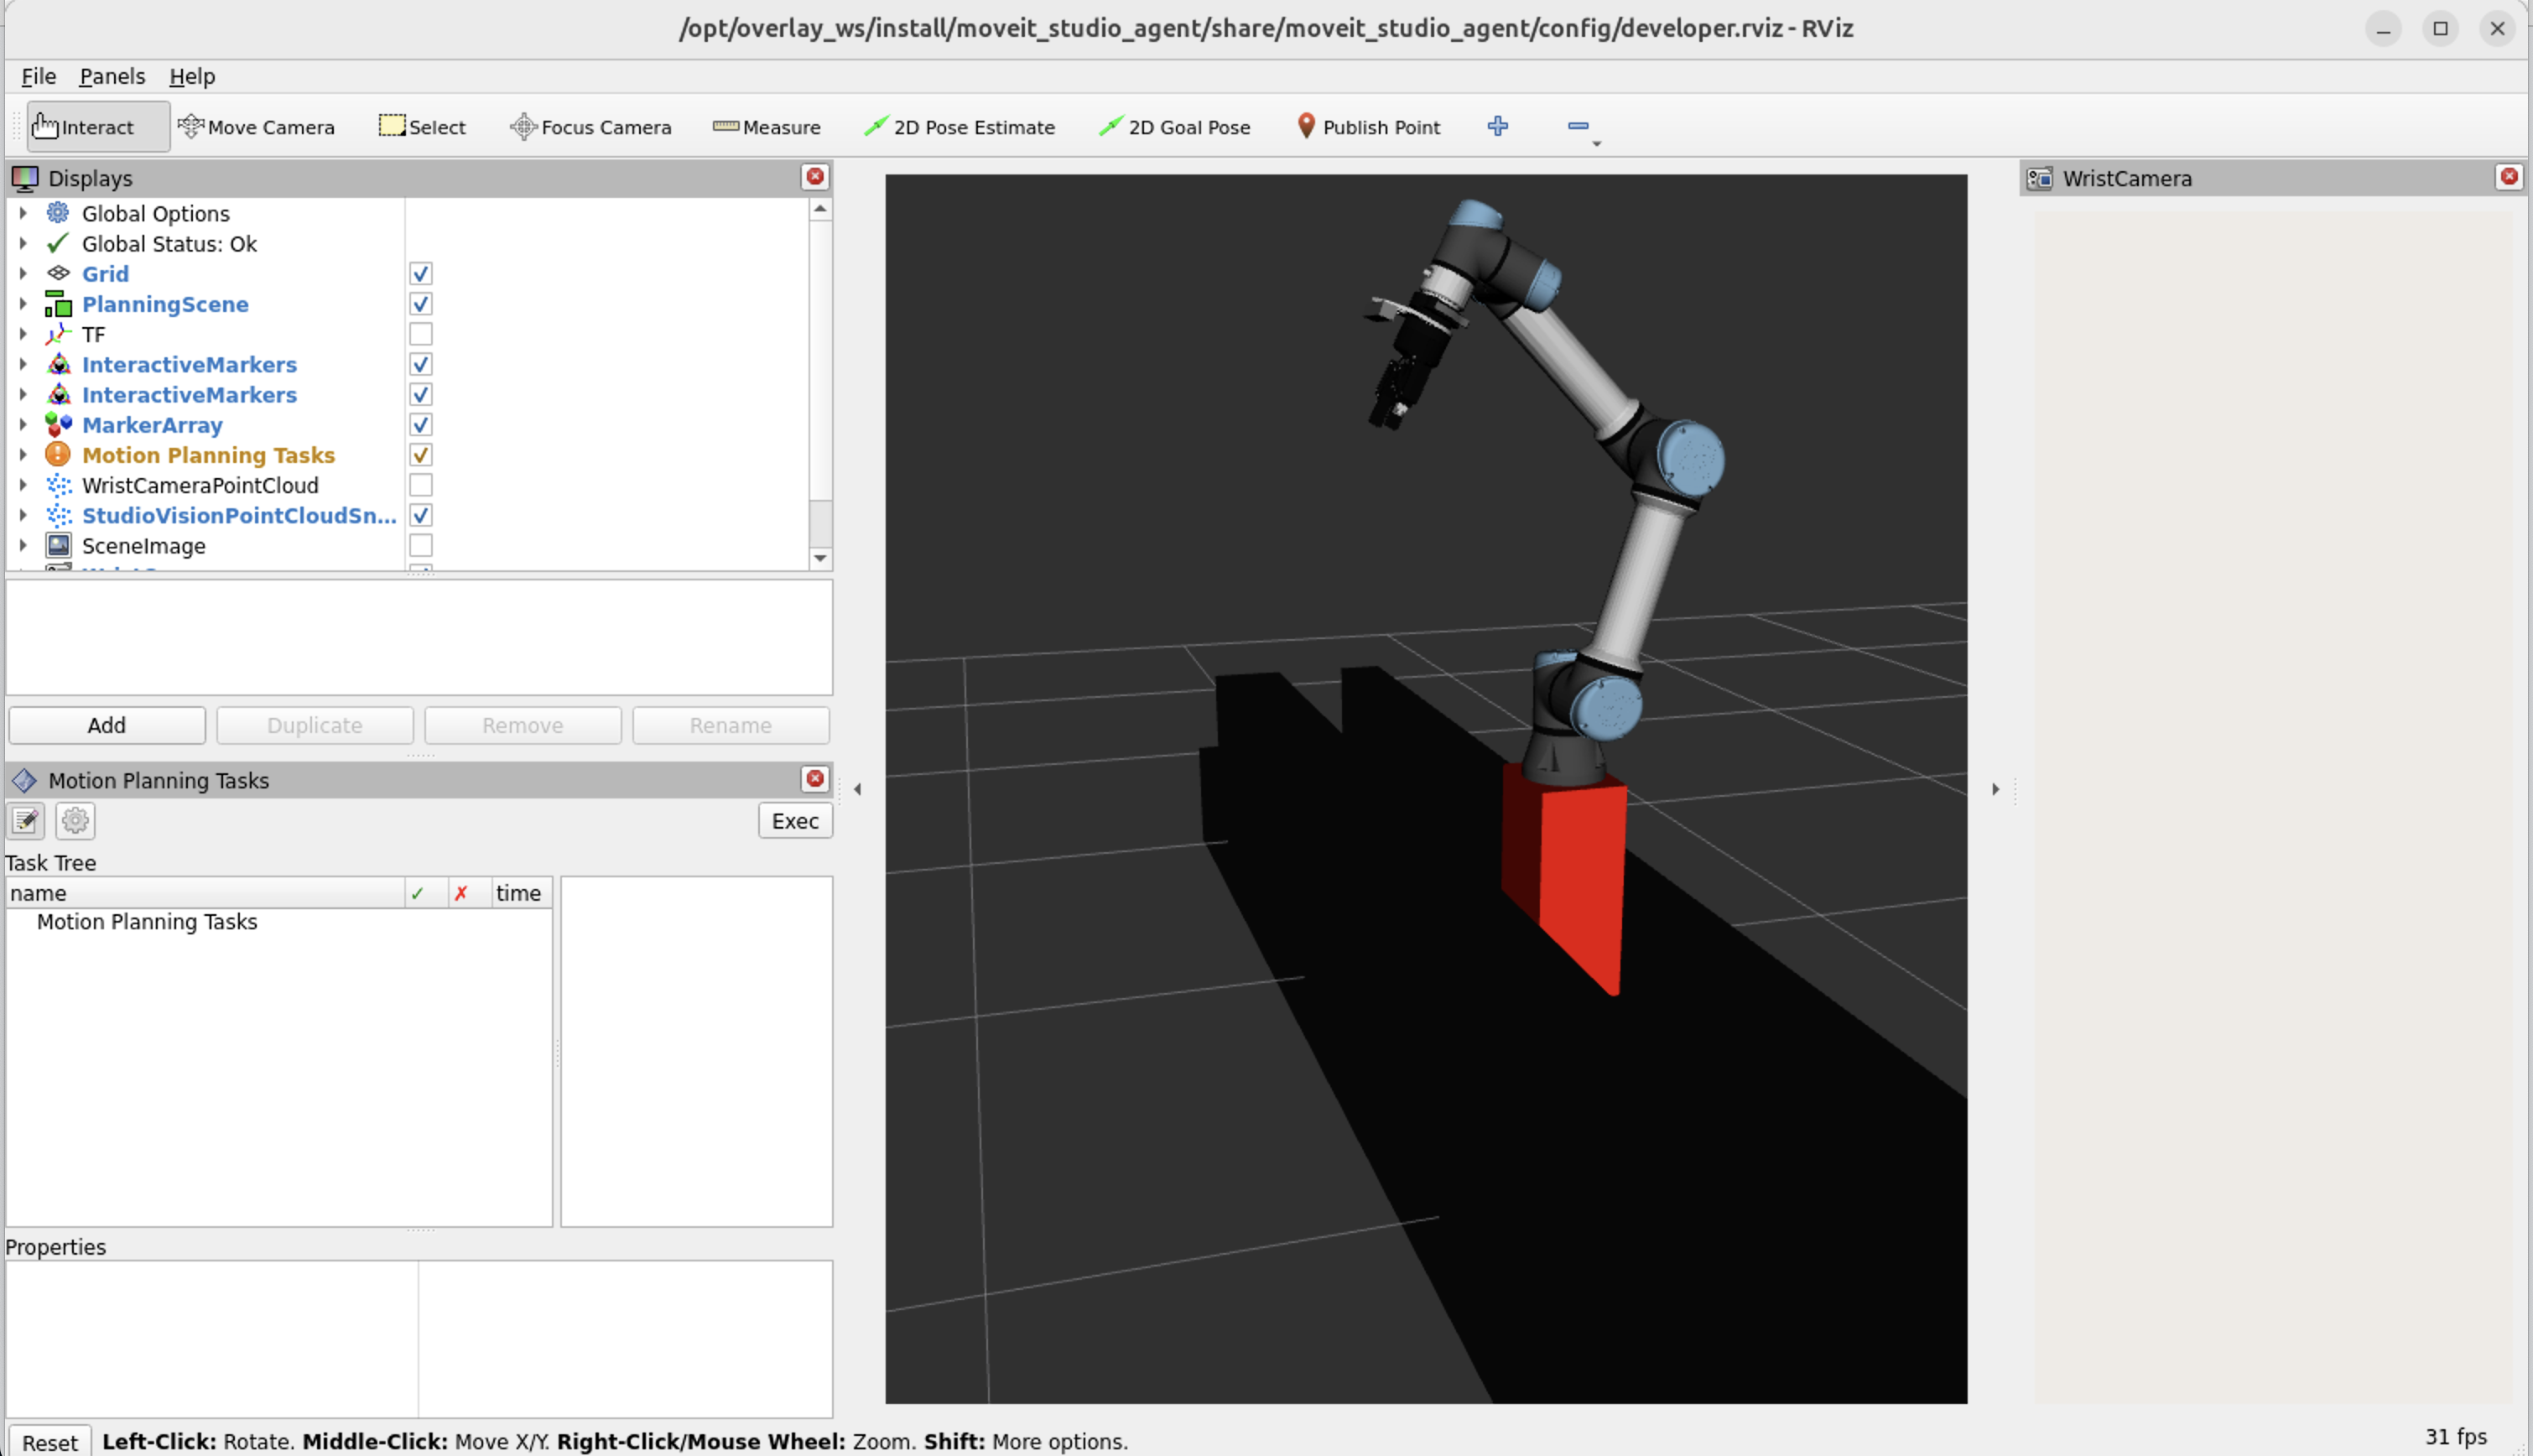Expand the TF display item
Screen dimensions: 2533x1456
(x=23, y=334)
